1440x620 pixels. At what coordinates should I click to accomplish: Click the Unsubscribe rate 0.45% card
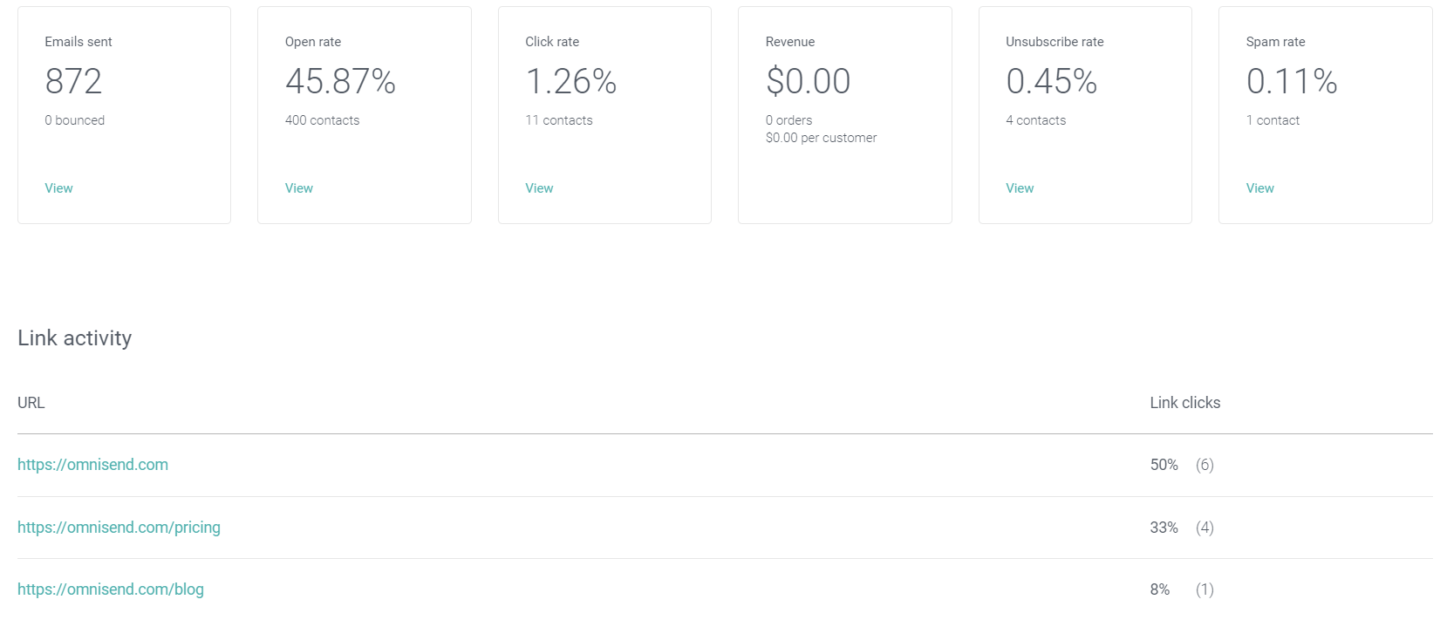point(1085,115)
